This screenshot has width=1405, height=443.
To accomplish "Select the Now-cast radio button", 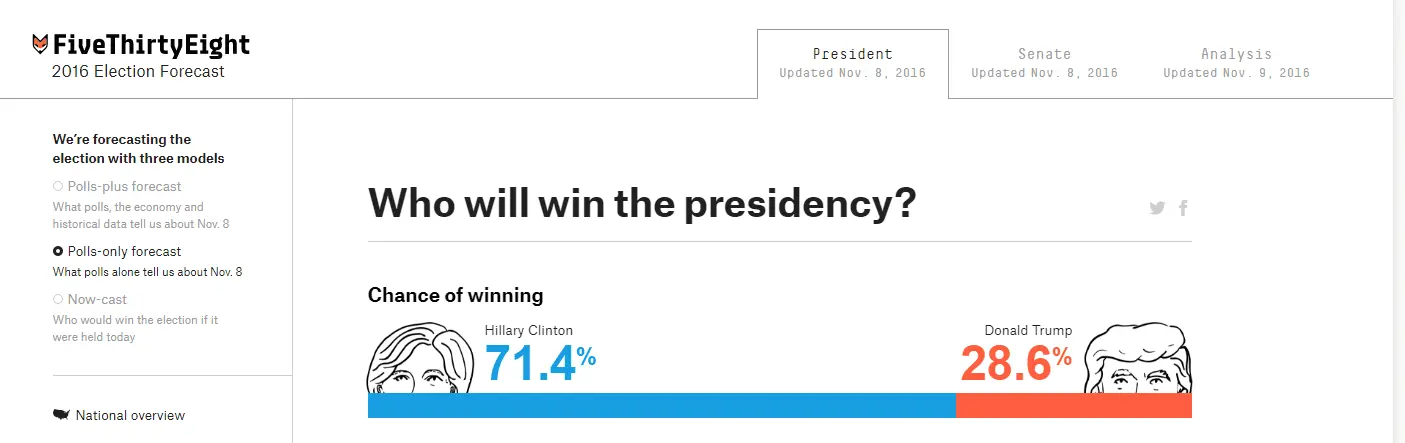I will pyautogui.click(x=58, y=300).
